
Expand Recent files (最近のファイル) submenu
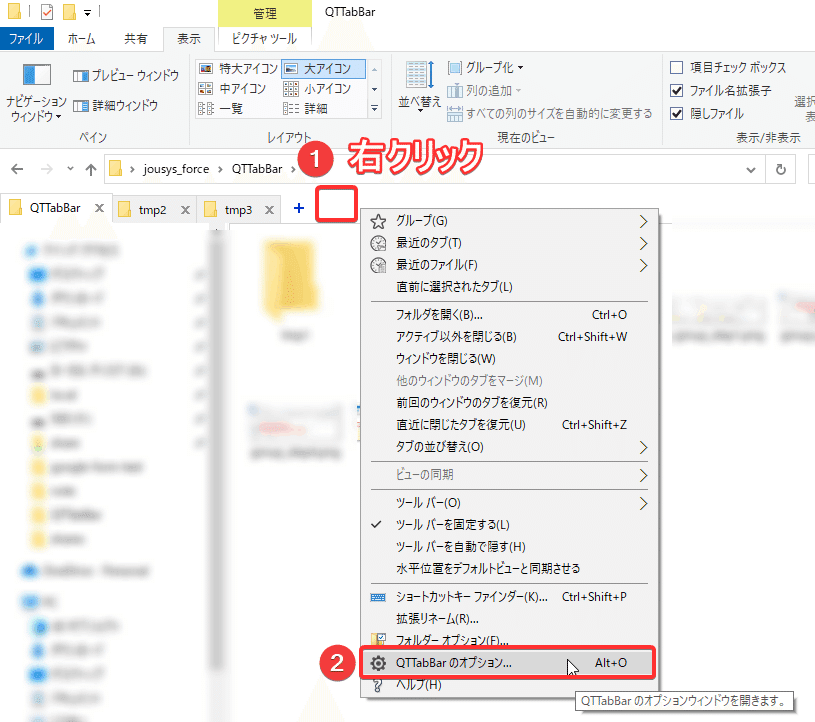point(508,265)
